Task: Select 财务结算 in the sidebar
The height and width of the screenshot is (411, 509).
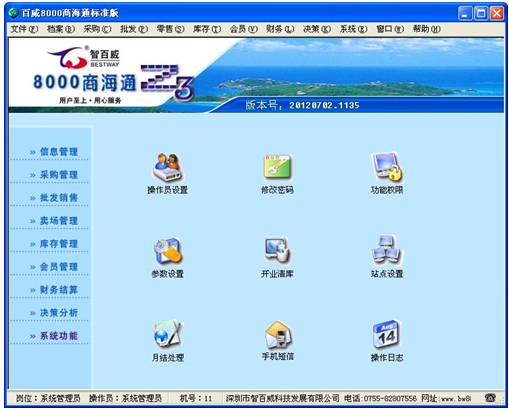Action: (x=59, y=290)
